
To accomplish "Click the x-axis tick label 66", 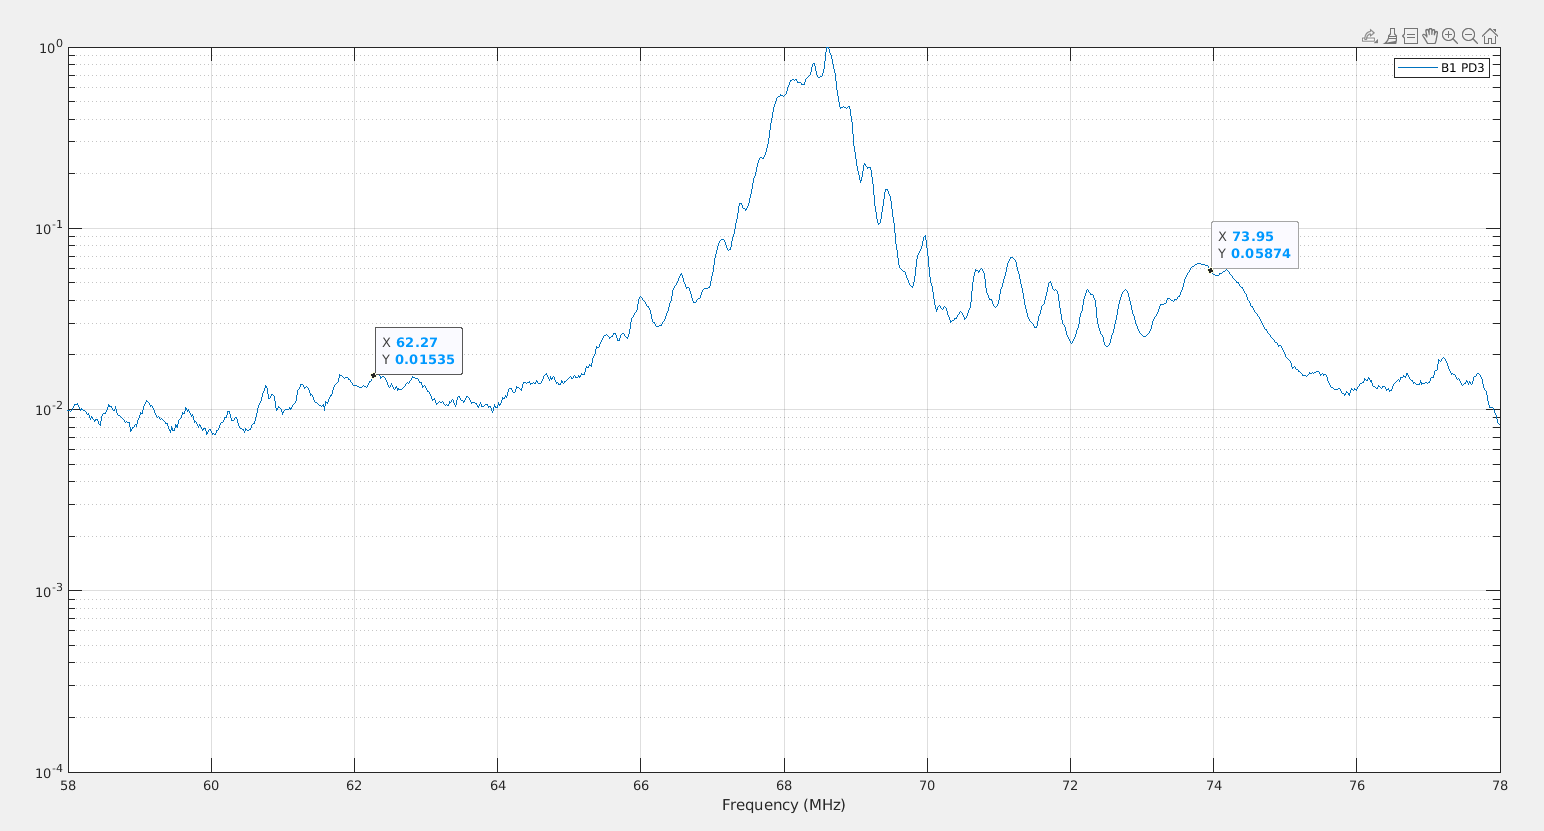I will tap(641, 785).
